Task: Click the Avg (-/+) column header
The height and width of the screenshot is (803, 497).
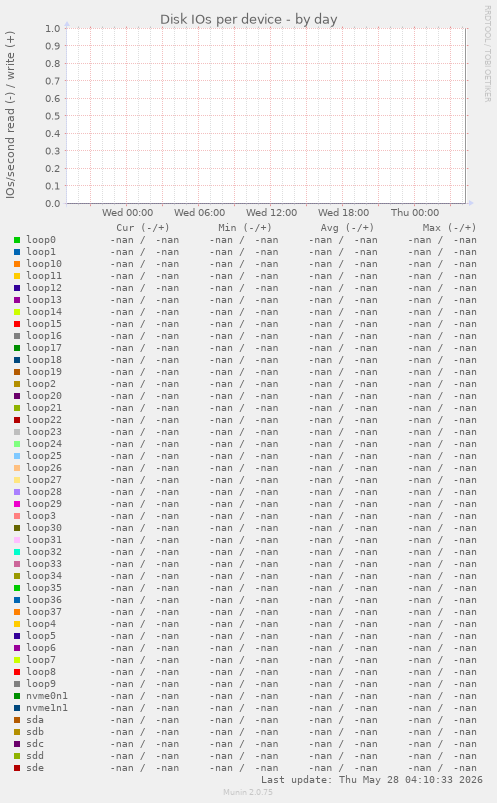Action: [347, 227]
